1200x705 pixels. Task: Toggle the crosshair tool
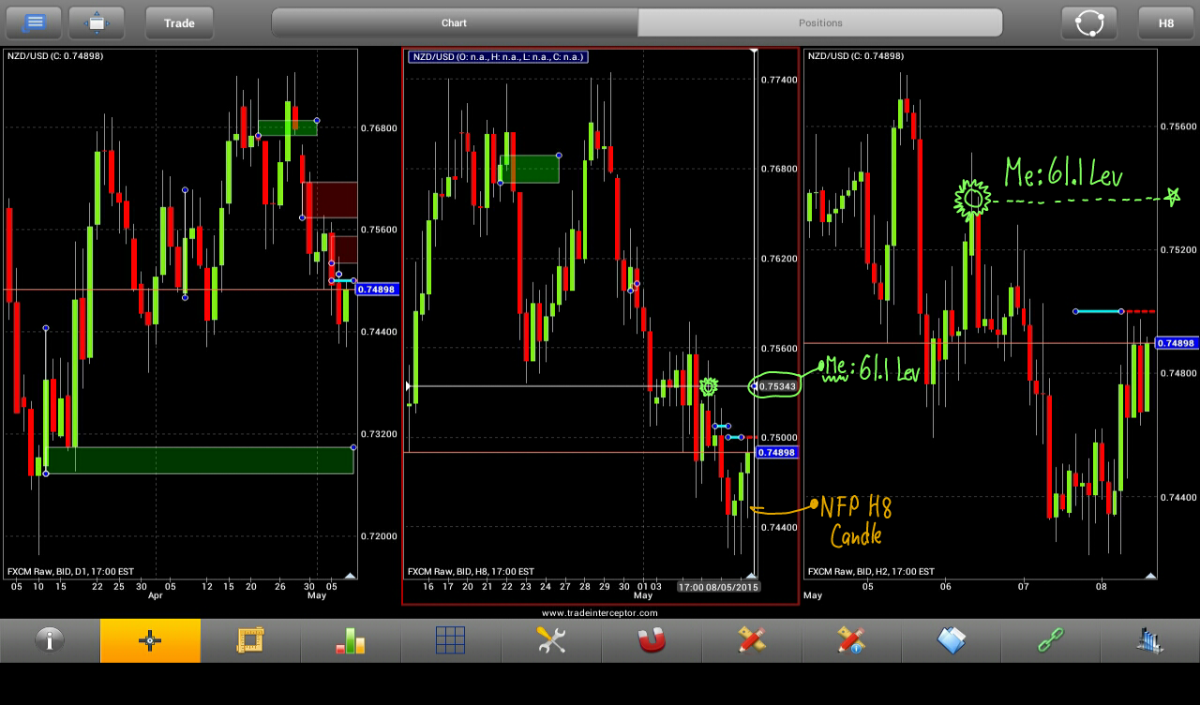(150, 640)
